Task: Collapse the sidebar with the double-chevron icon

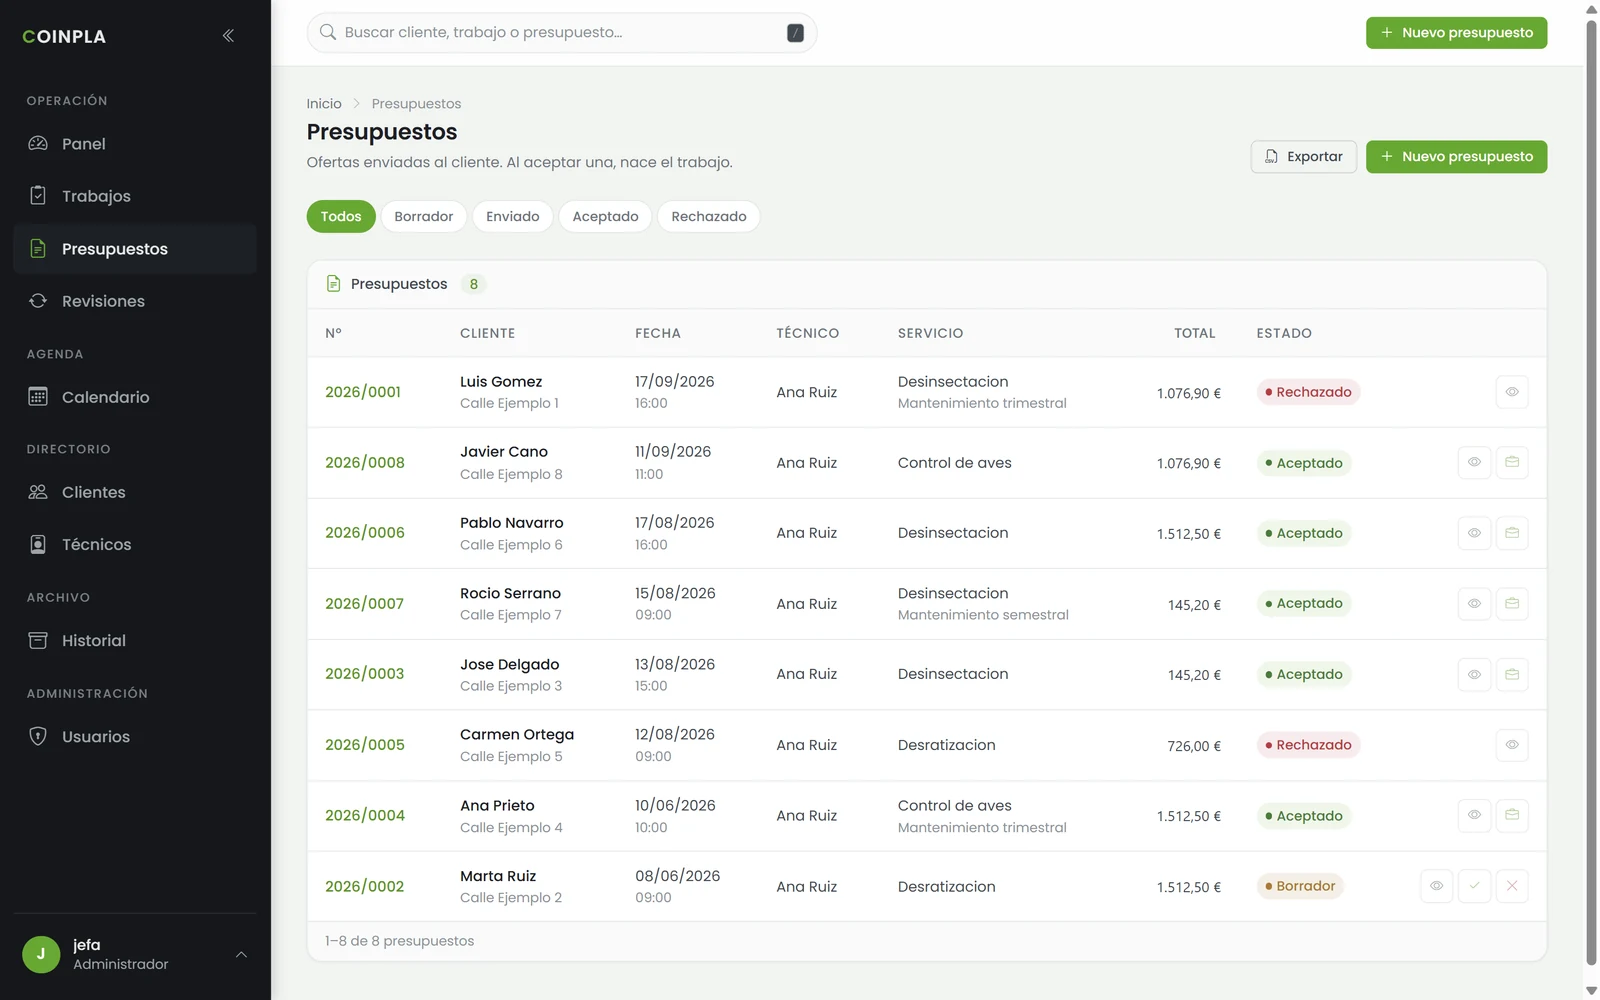Action: (228, 36)
